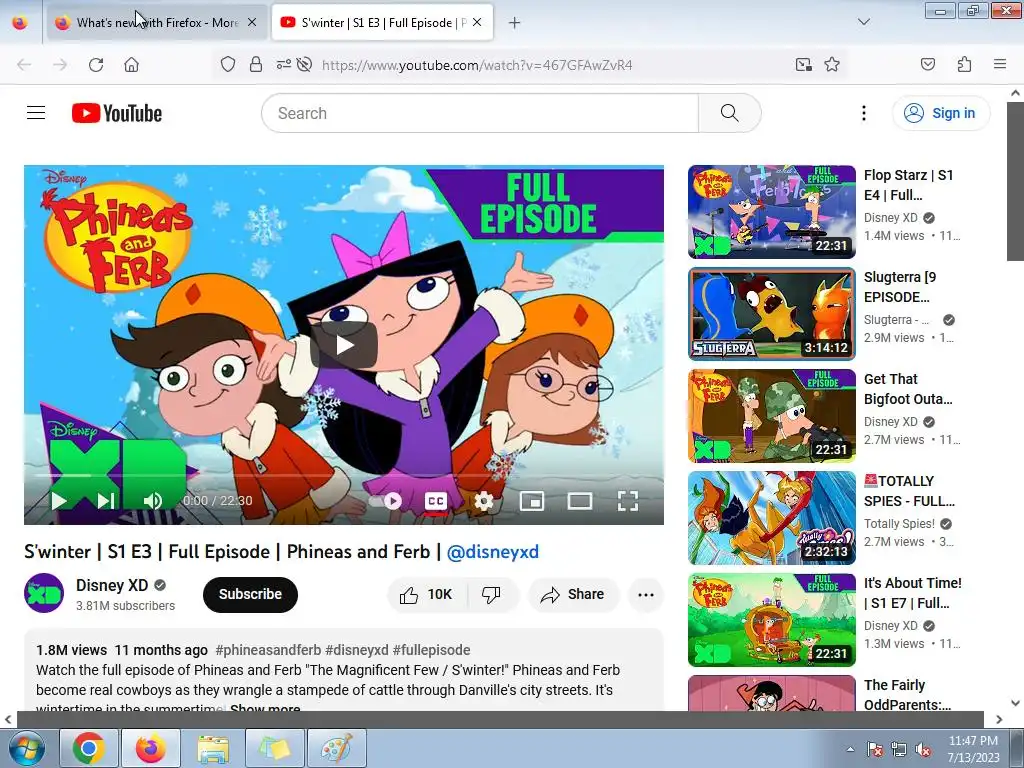Open the Disney XD channel avatar
The width and height of the screenshot is (1024, 768).
[44, 593]
